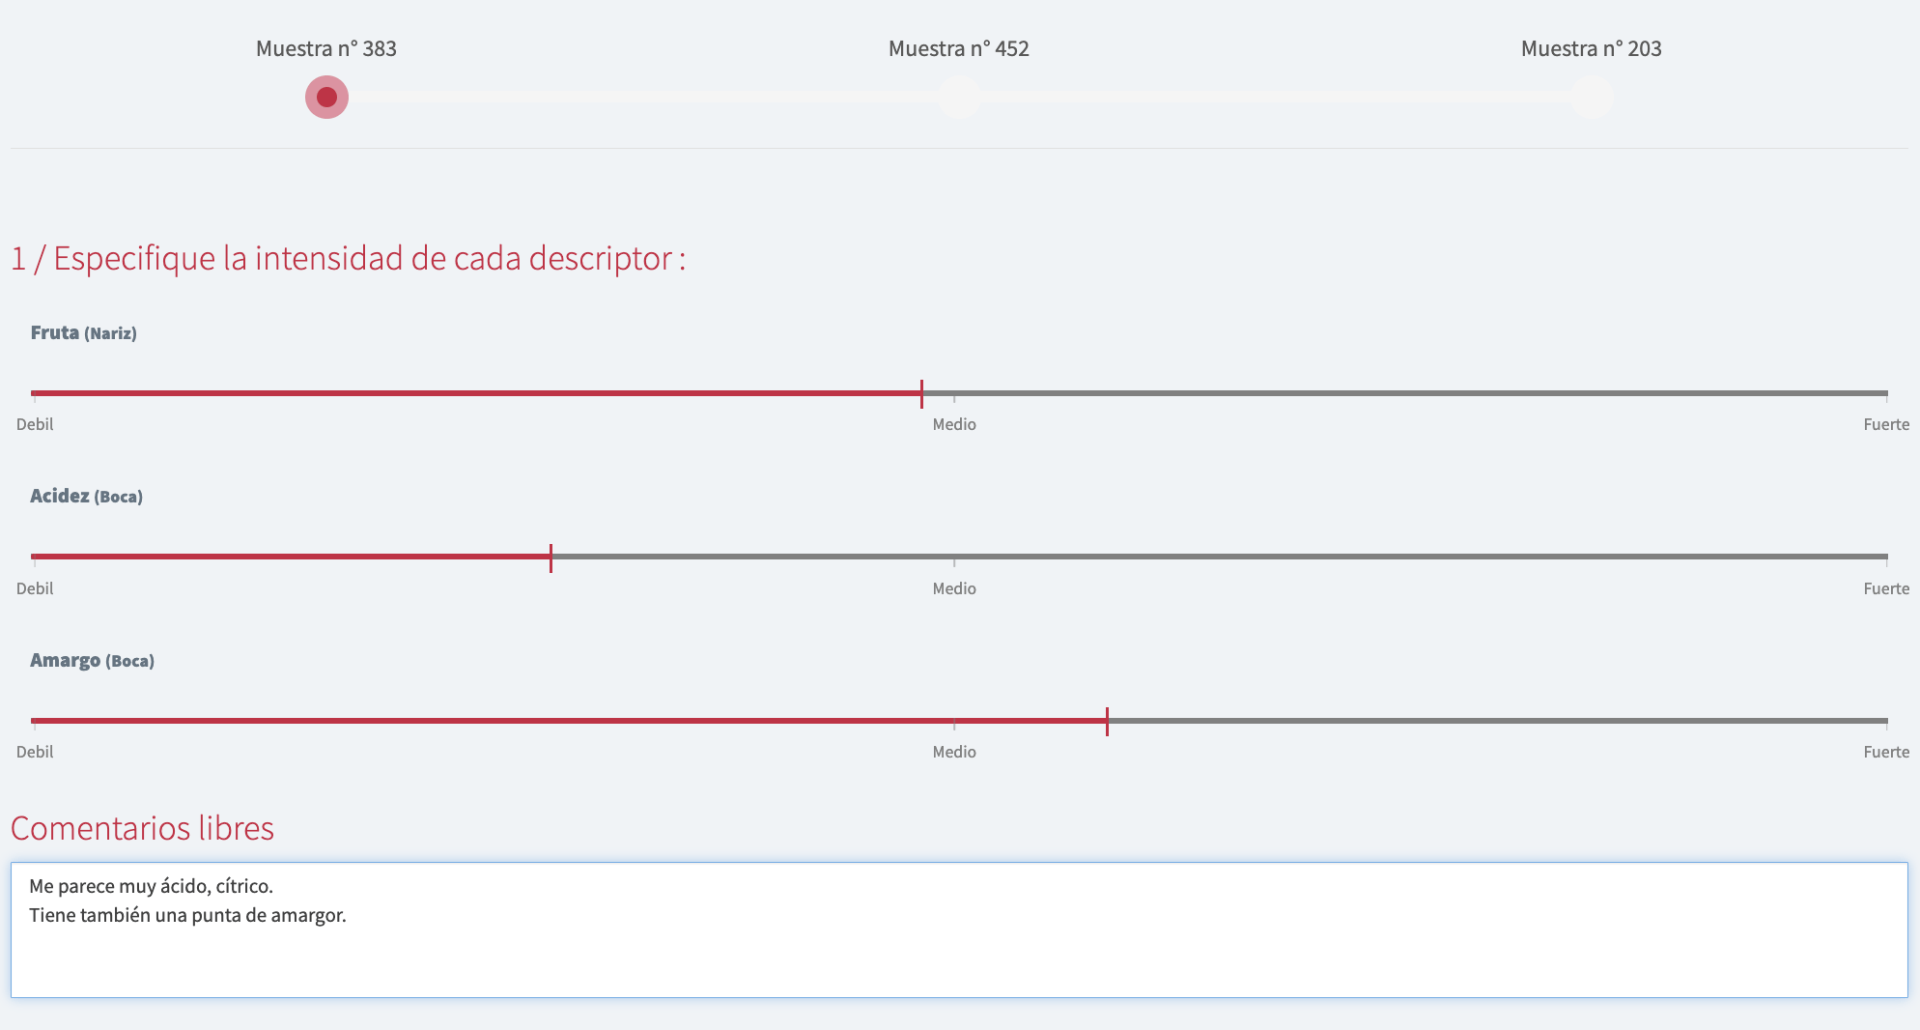Viewport: 1920px width, 1030px height.
Task: Set Amargo slider to the Debil end
Action: click(34, 721)
